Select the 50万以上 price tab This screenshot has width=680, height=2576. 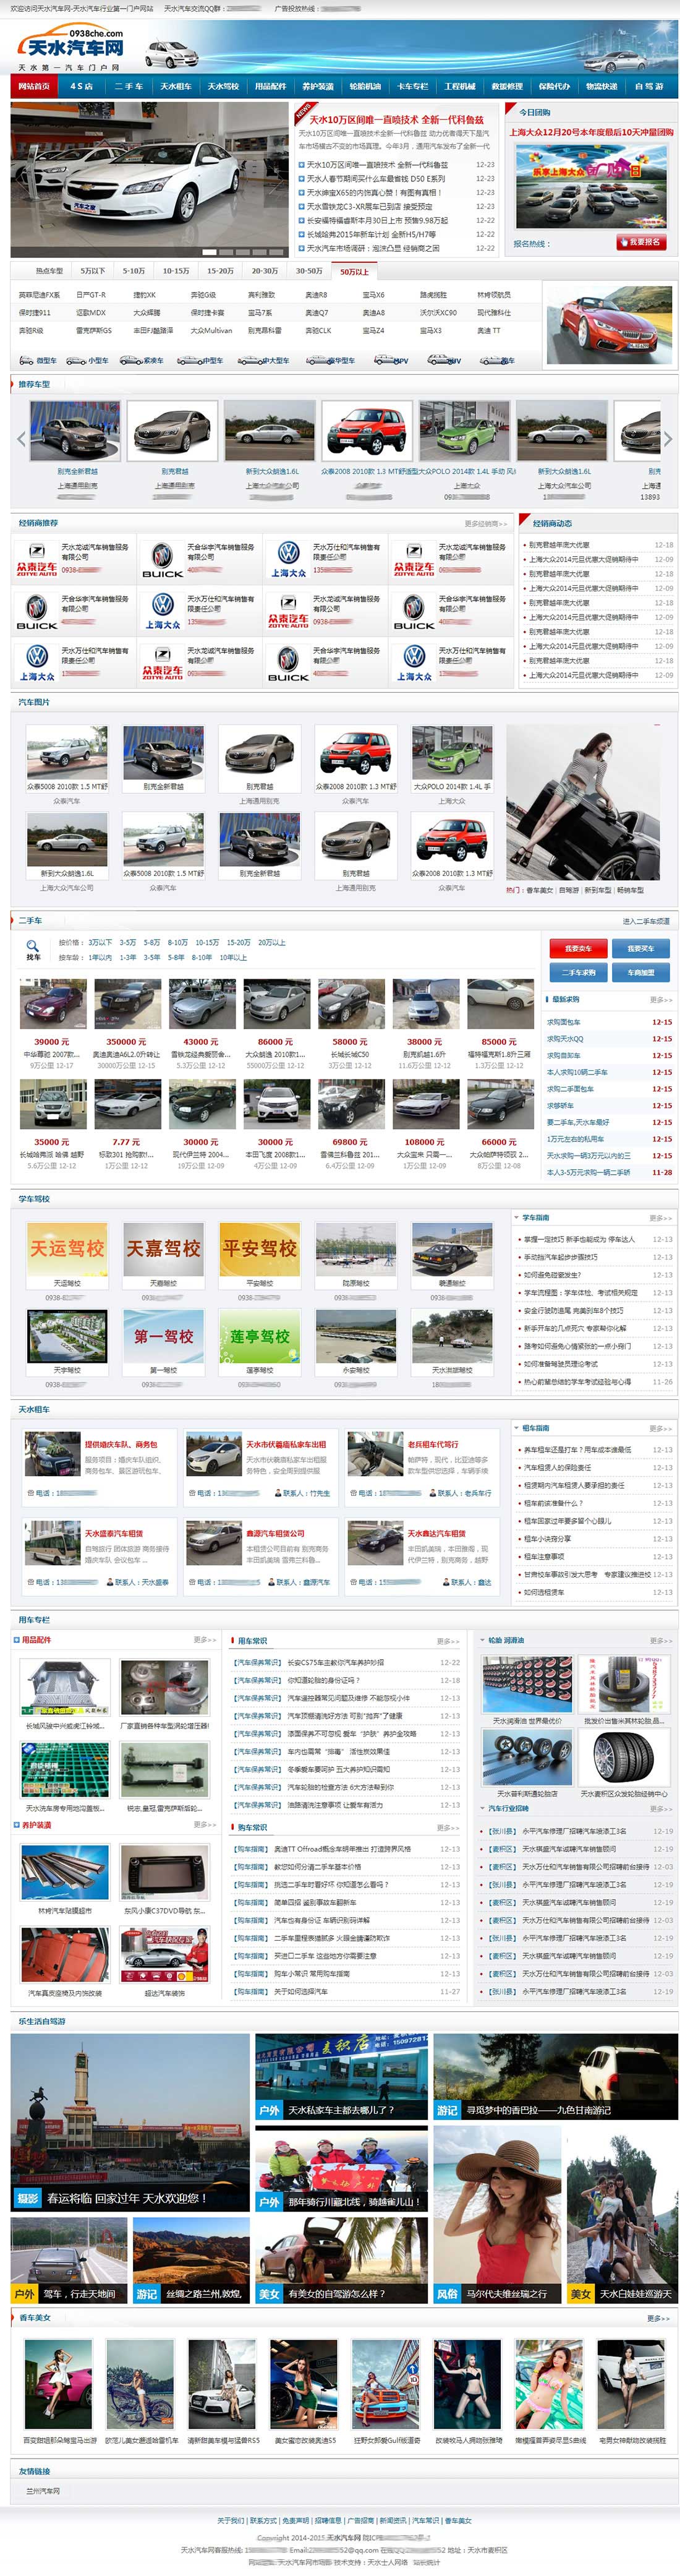[x=354, y=271]
